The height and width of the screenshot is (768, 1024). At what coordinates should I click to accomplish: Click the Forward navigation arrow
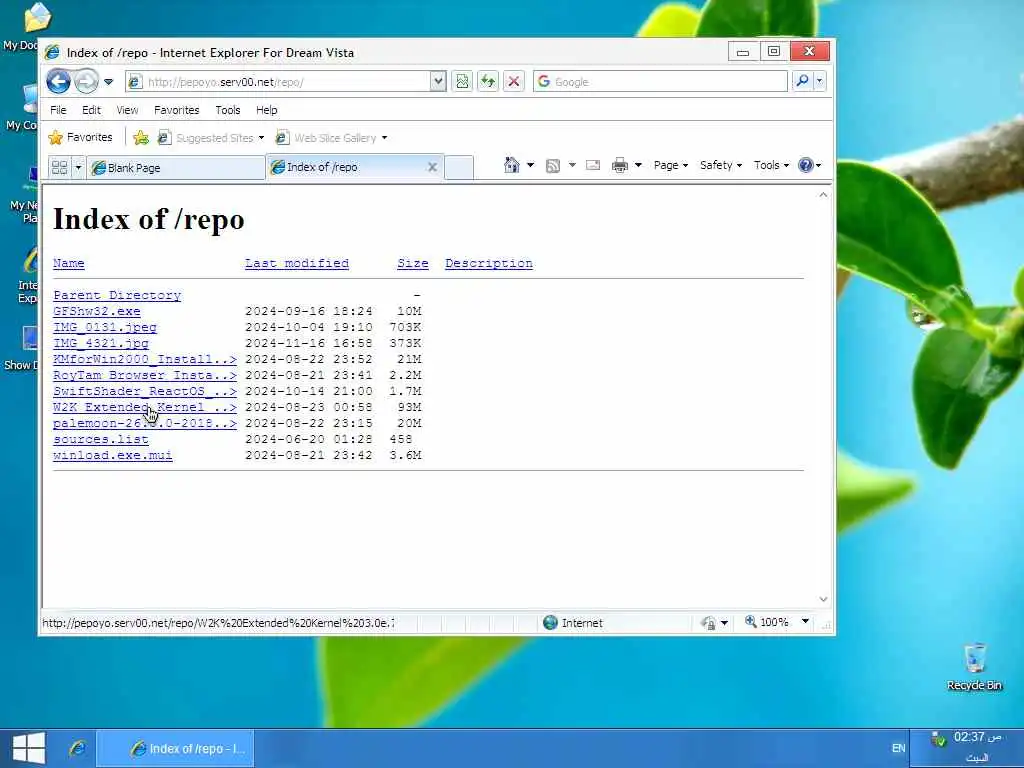click(x=86, y=82)
